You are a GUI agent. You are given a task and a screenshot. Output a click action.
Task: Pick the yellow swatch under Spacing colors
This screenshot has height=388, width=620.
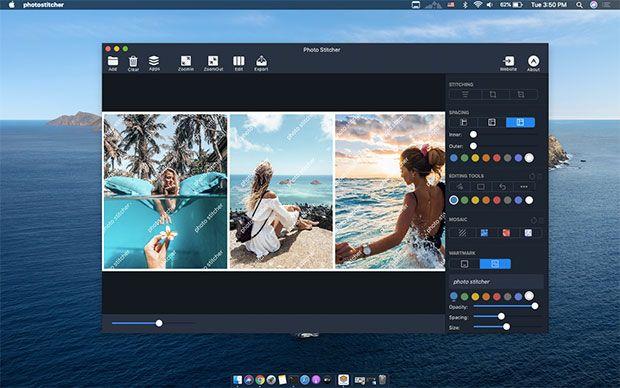coord(475,158)
